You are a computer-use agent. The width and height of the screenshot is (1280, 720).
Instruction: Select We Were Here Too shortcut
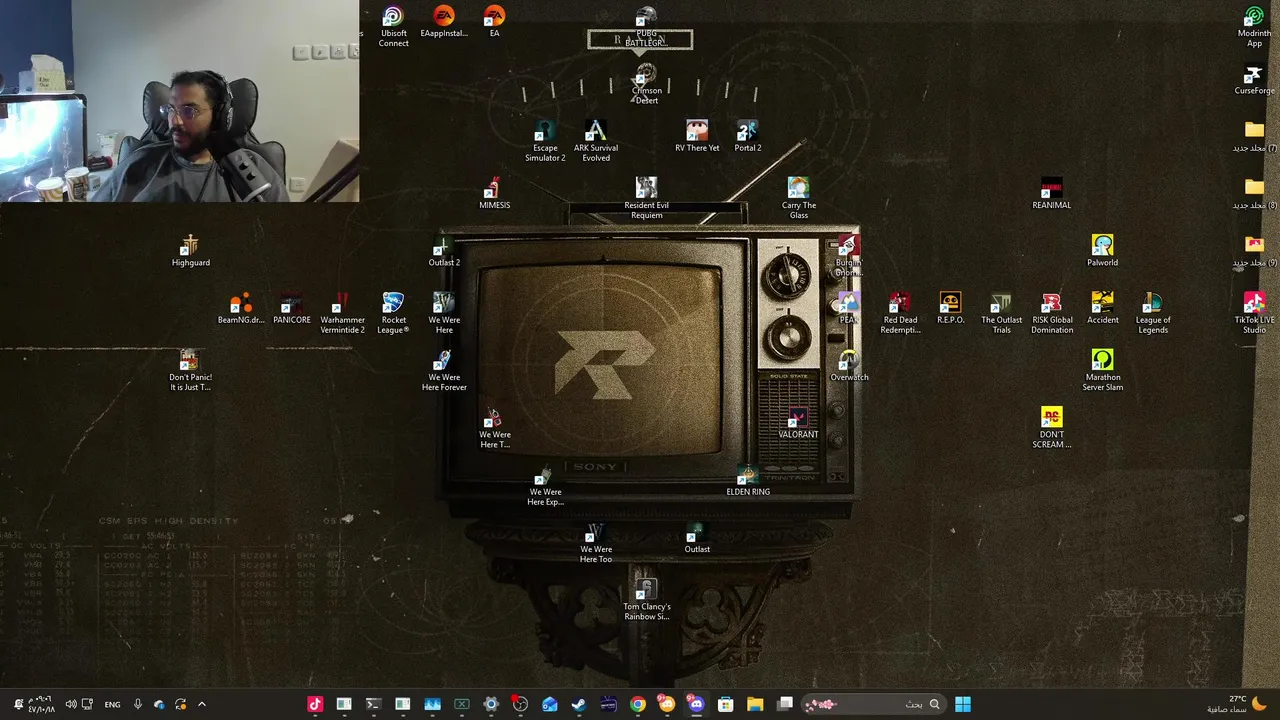[596, 541]
